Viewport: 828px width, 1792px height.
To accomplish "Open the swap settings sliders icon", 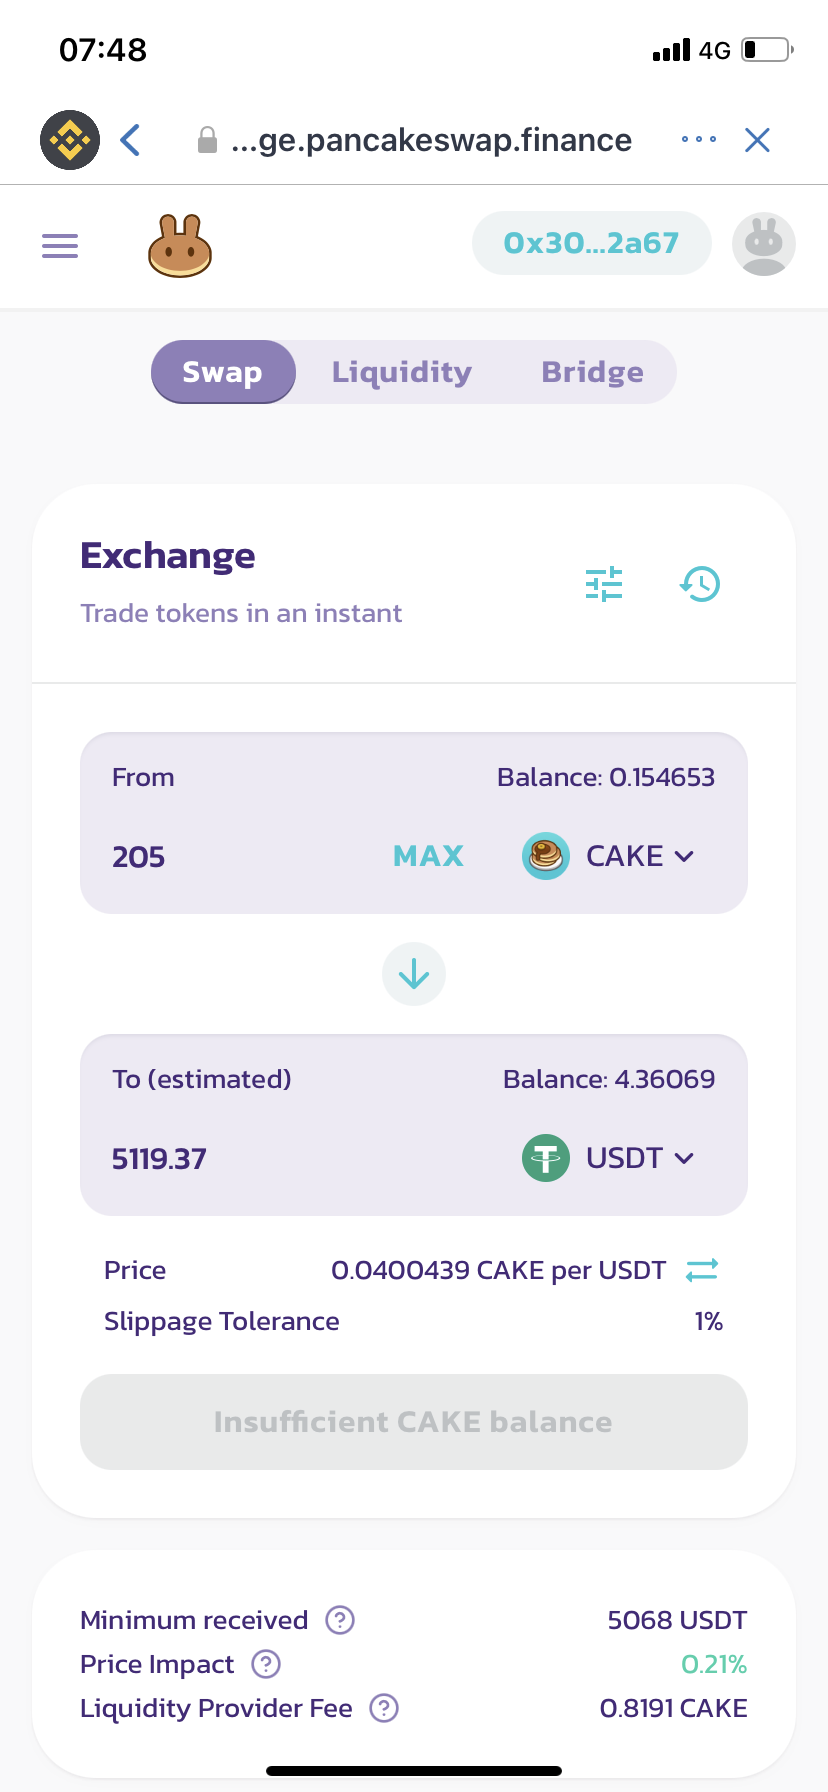I will point(604,584).
